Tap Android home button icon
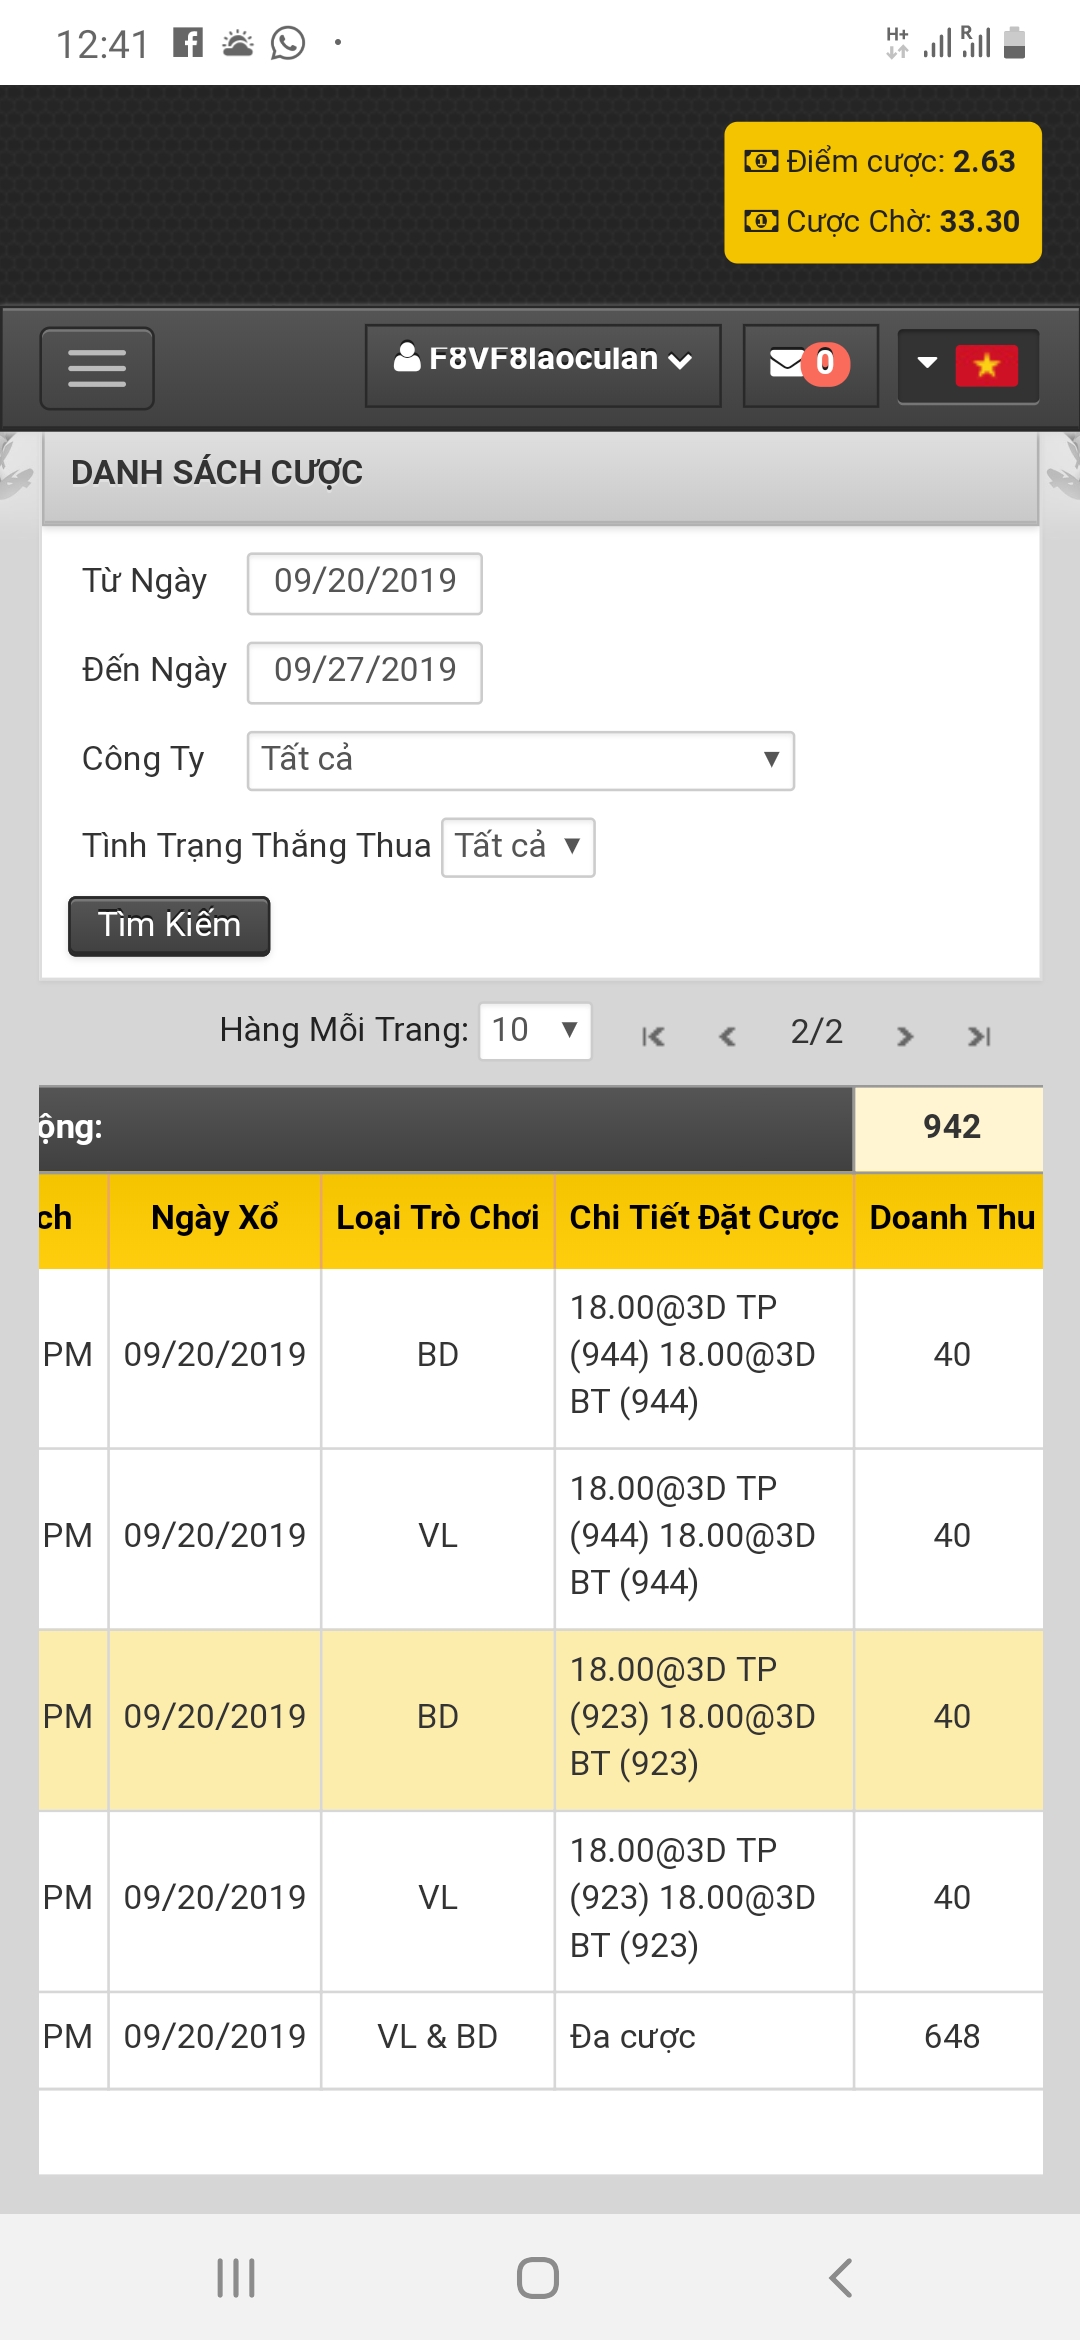This screenshot has width=1080, height=2340. pos(538,2278)
